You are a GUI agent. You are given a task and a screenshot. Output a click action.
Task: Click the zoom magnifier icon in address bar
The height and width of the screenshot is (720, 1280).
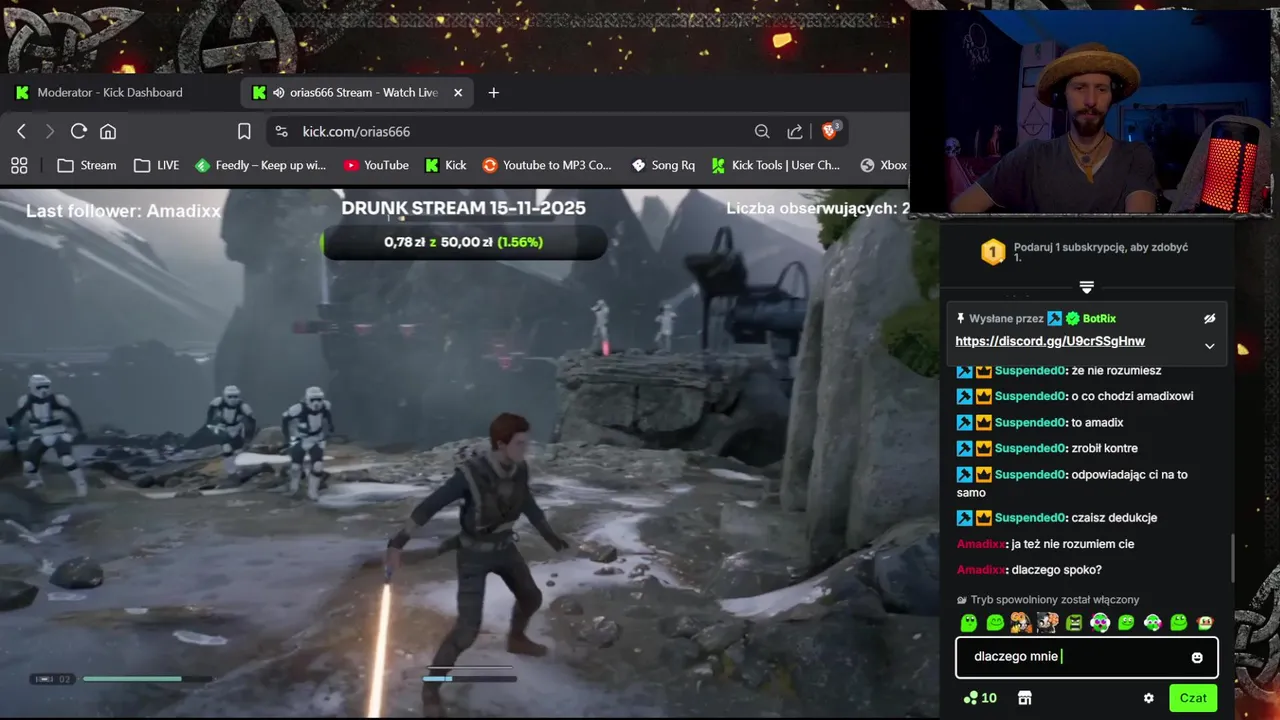pyautogui.click(x=762, y=131)
